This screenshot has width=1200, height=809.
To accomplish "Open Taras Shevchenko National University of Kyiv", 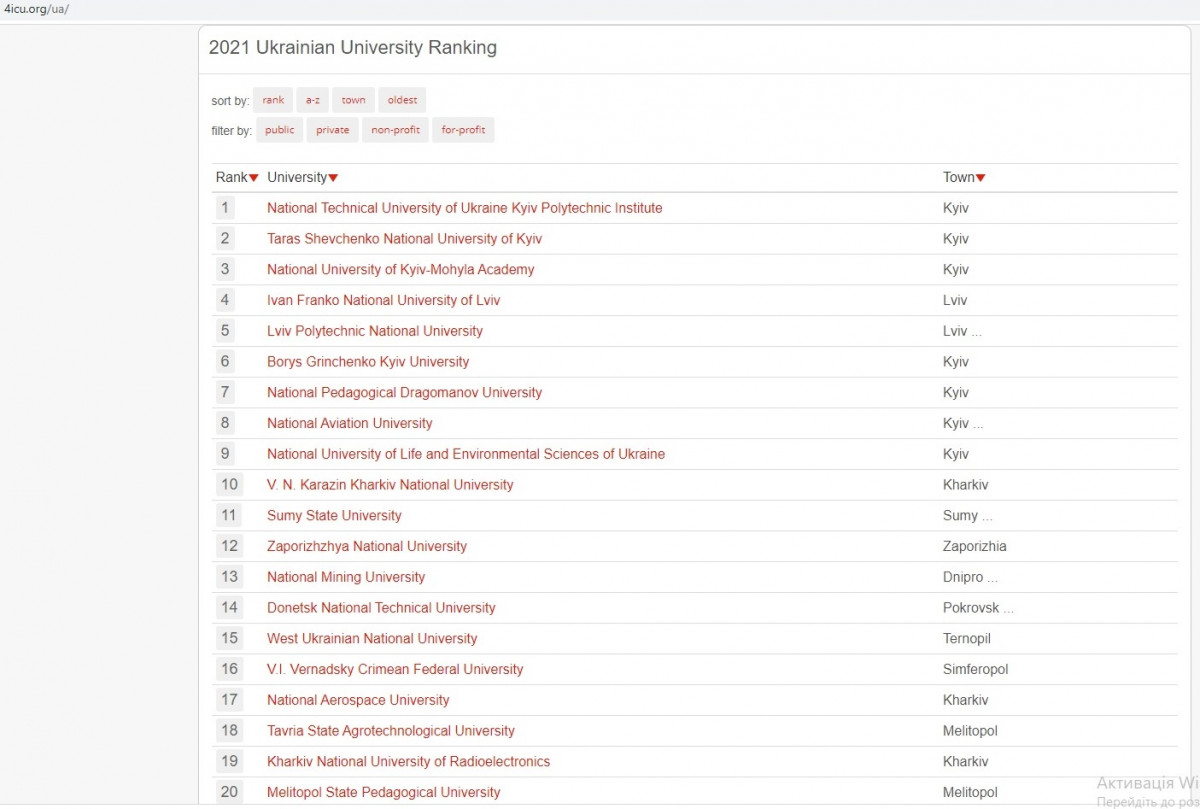I will (404, 239).
